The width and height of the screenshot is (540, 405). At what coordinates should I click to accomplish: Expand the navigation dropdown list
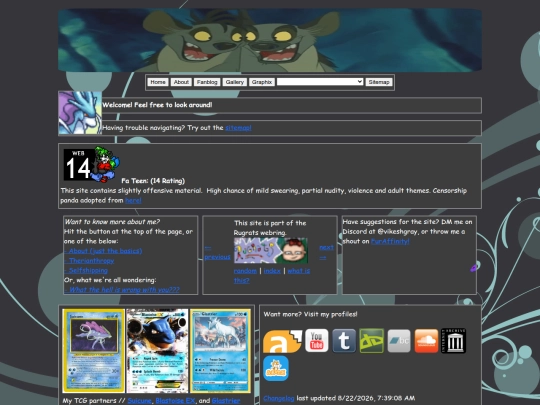point(320,82)
